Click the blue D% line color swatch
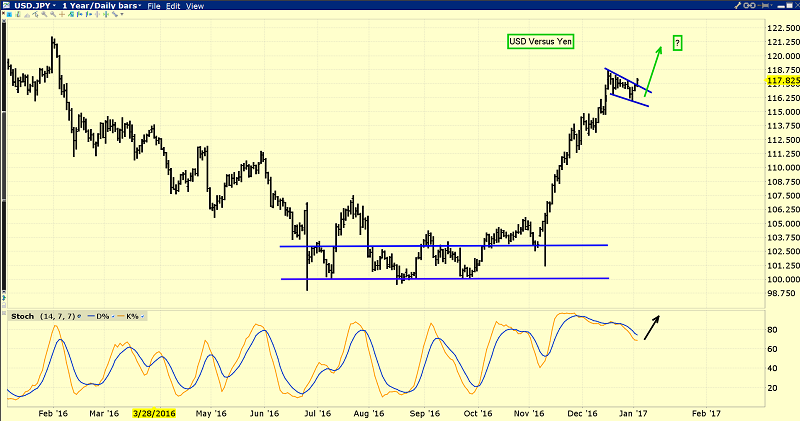 point(93,316)
